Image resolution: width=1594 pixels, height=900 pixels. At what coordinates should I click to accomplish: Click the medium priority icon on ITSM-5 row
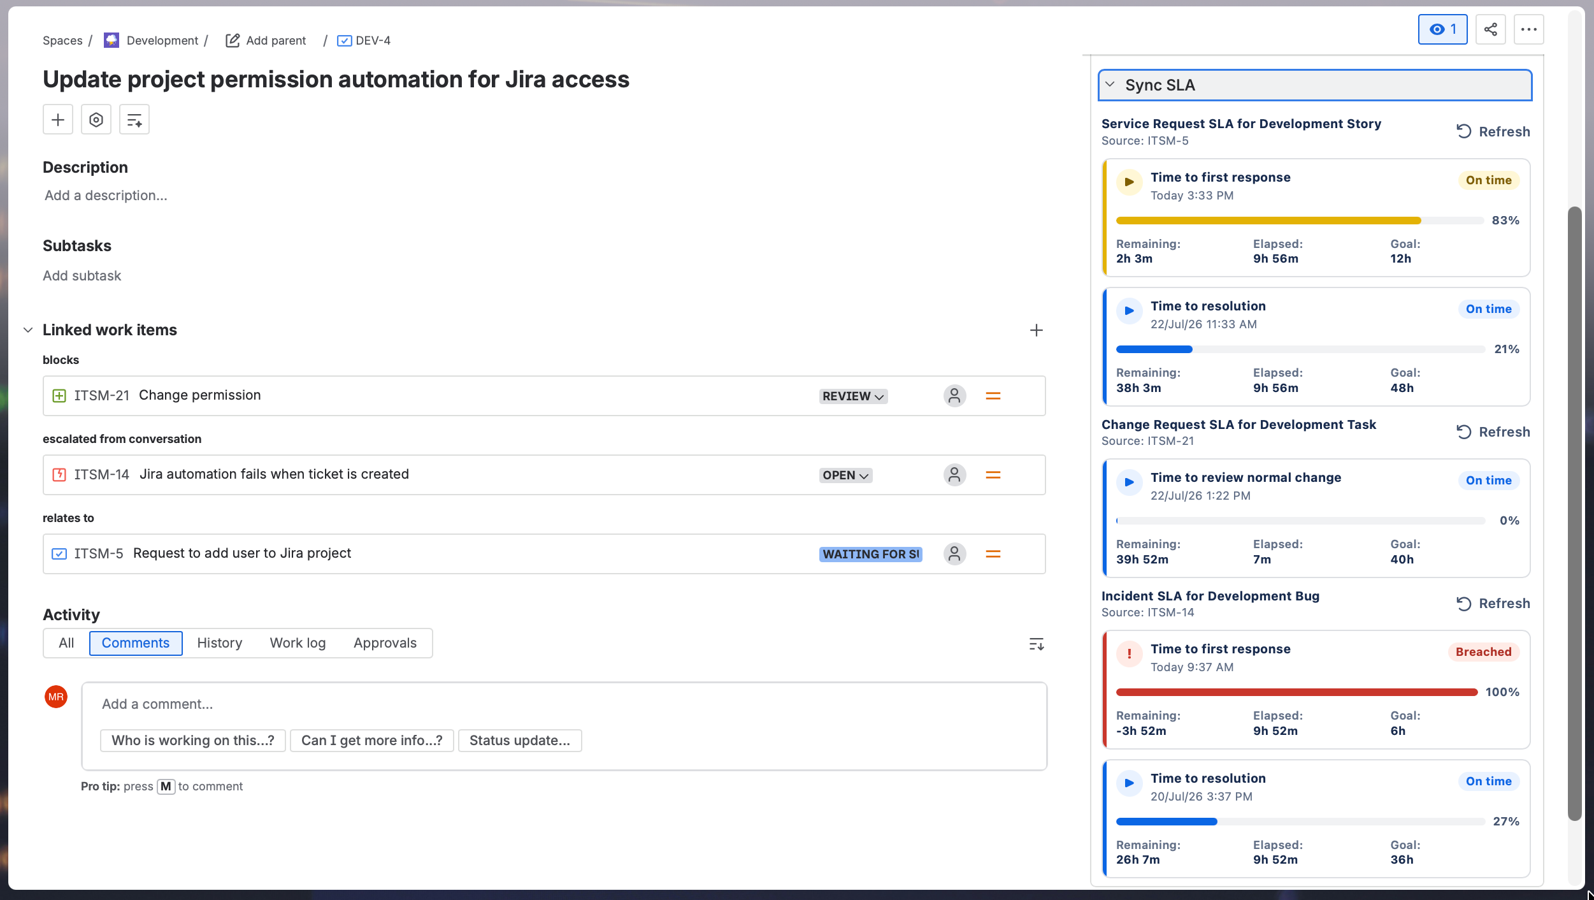point(993,554)
